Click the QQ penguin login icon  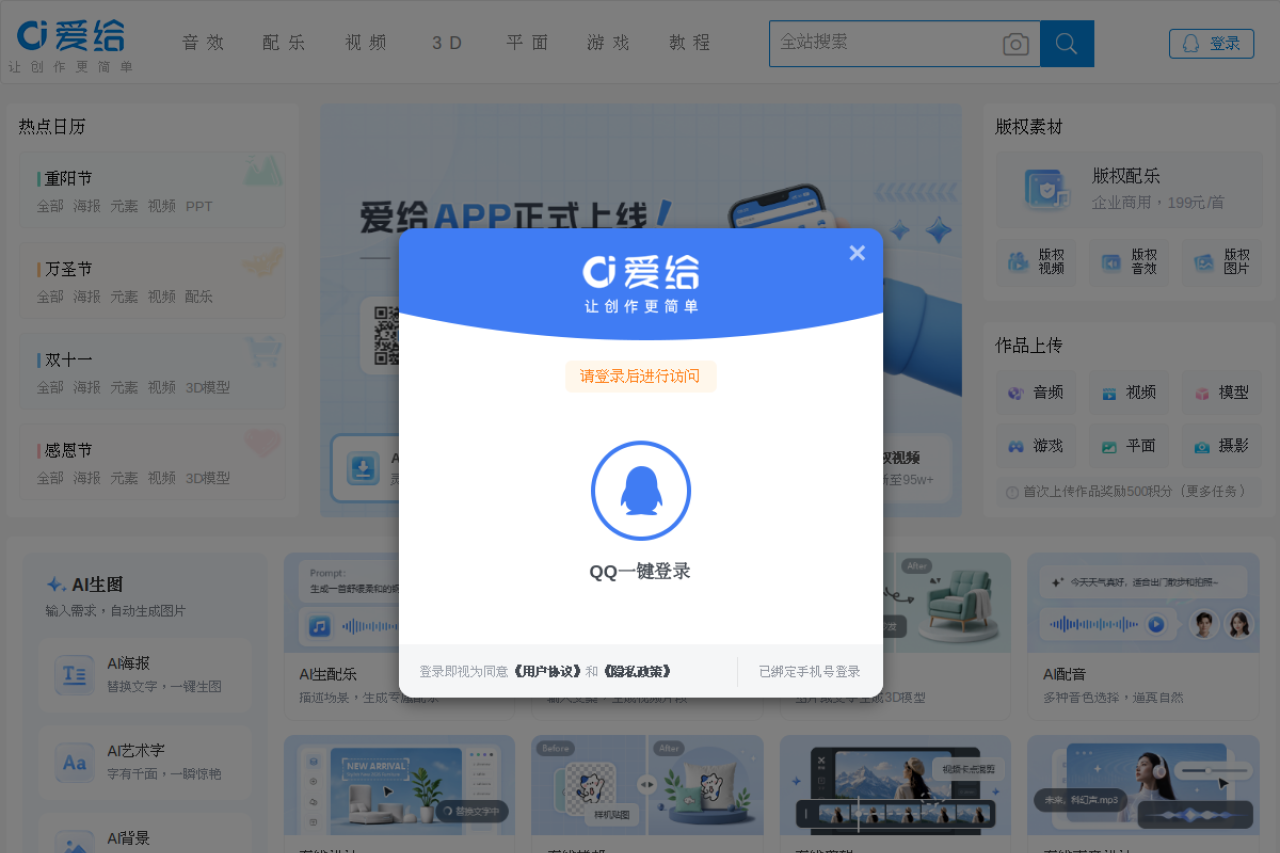pyautogui.click(x=641, y=491)
